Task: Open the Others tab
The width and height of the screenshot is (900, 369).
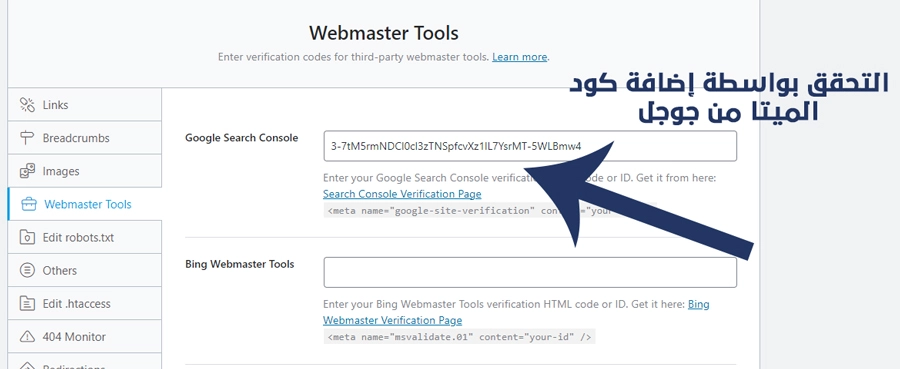Action: (85, 270)
